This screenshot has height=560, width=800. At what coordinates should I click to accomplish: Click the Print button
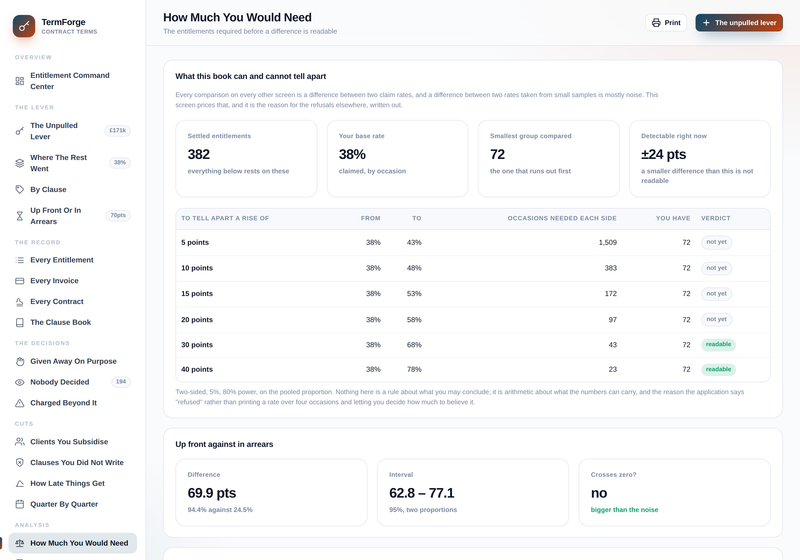coord(666,23)
